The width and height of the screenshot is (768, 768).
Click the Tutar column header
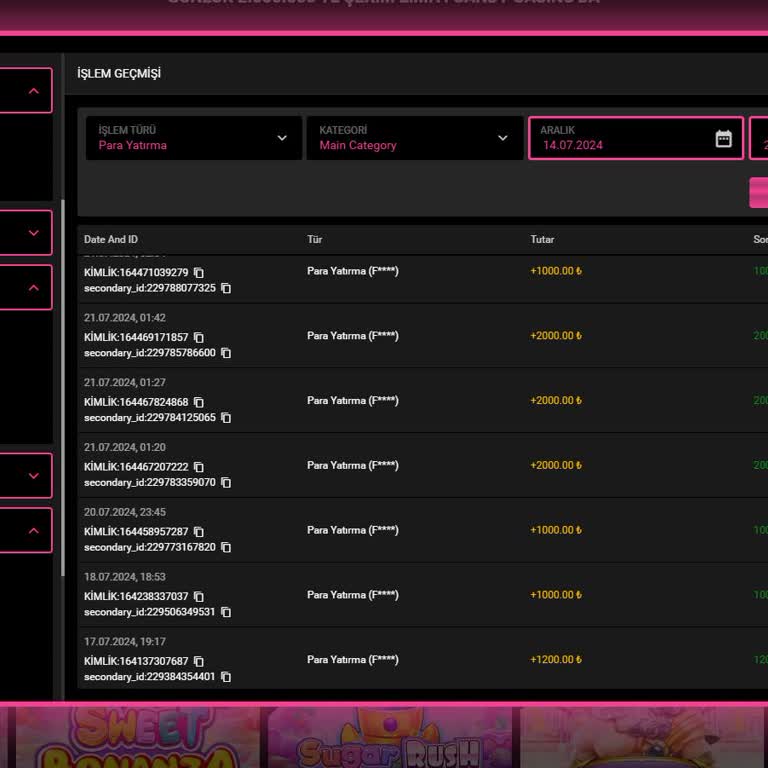tap(542, 240)
